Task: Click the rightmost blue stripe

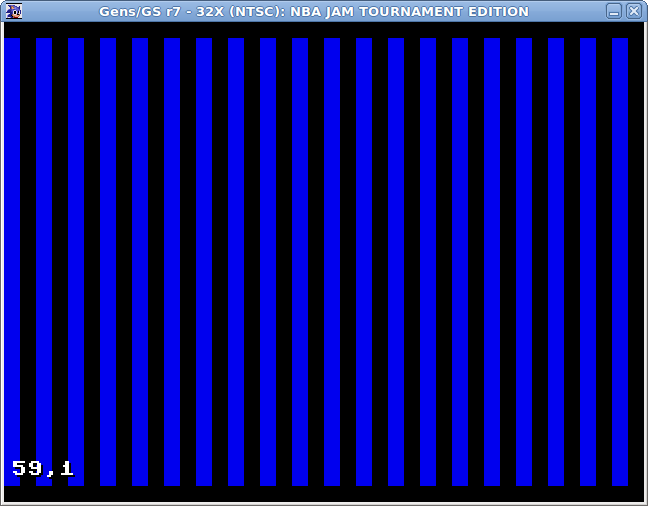Action: [620, 250]
